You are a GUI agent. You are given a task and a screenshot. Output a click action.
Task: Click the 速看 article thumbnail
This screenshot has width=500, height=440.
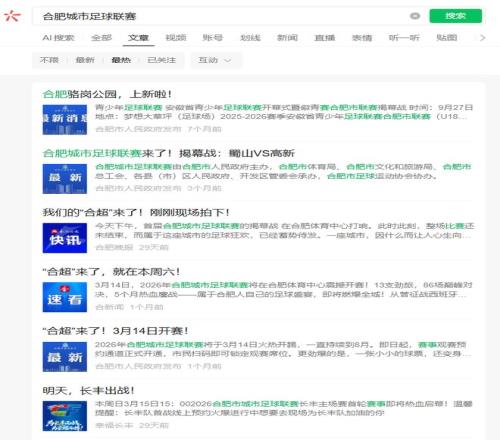pyautogui.click(x=65, y=297)
